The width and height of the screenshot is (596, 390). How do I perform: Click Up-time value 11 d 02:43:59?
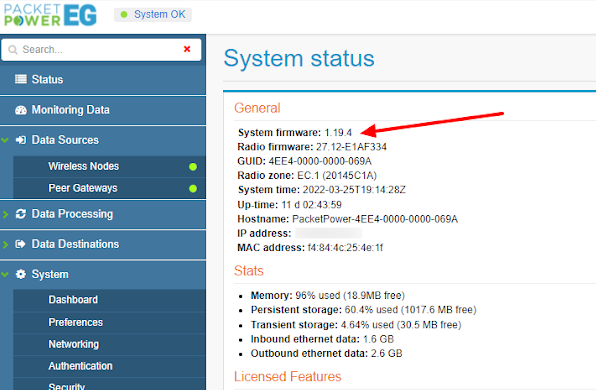click(312, 205)
